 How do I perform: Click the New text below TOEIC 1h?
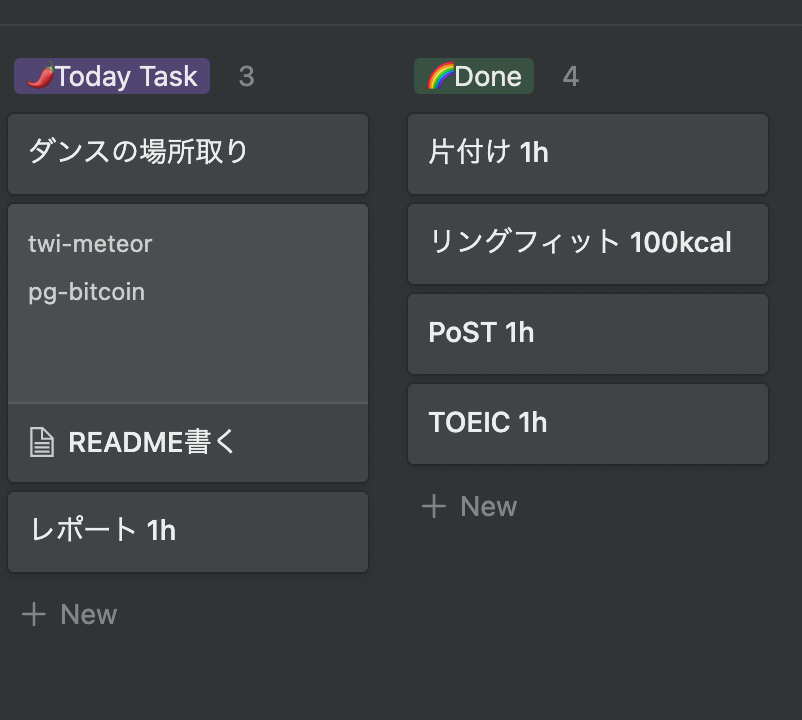point(489,506)
